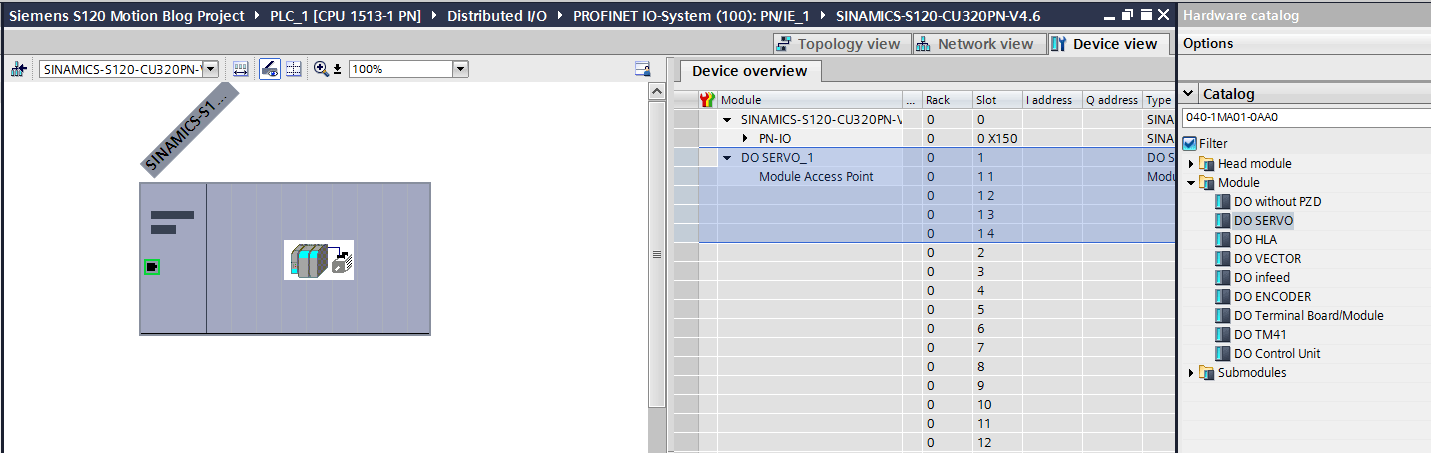Select Module Access Point row
This screenshot has height=453, width=1431.
click(816, 176)
